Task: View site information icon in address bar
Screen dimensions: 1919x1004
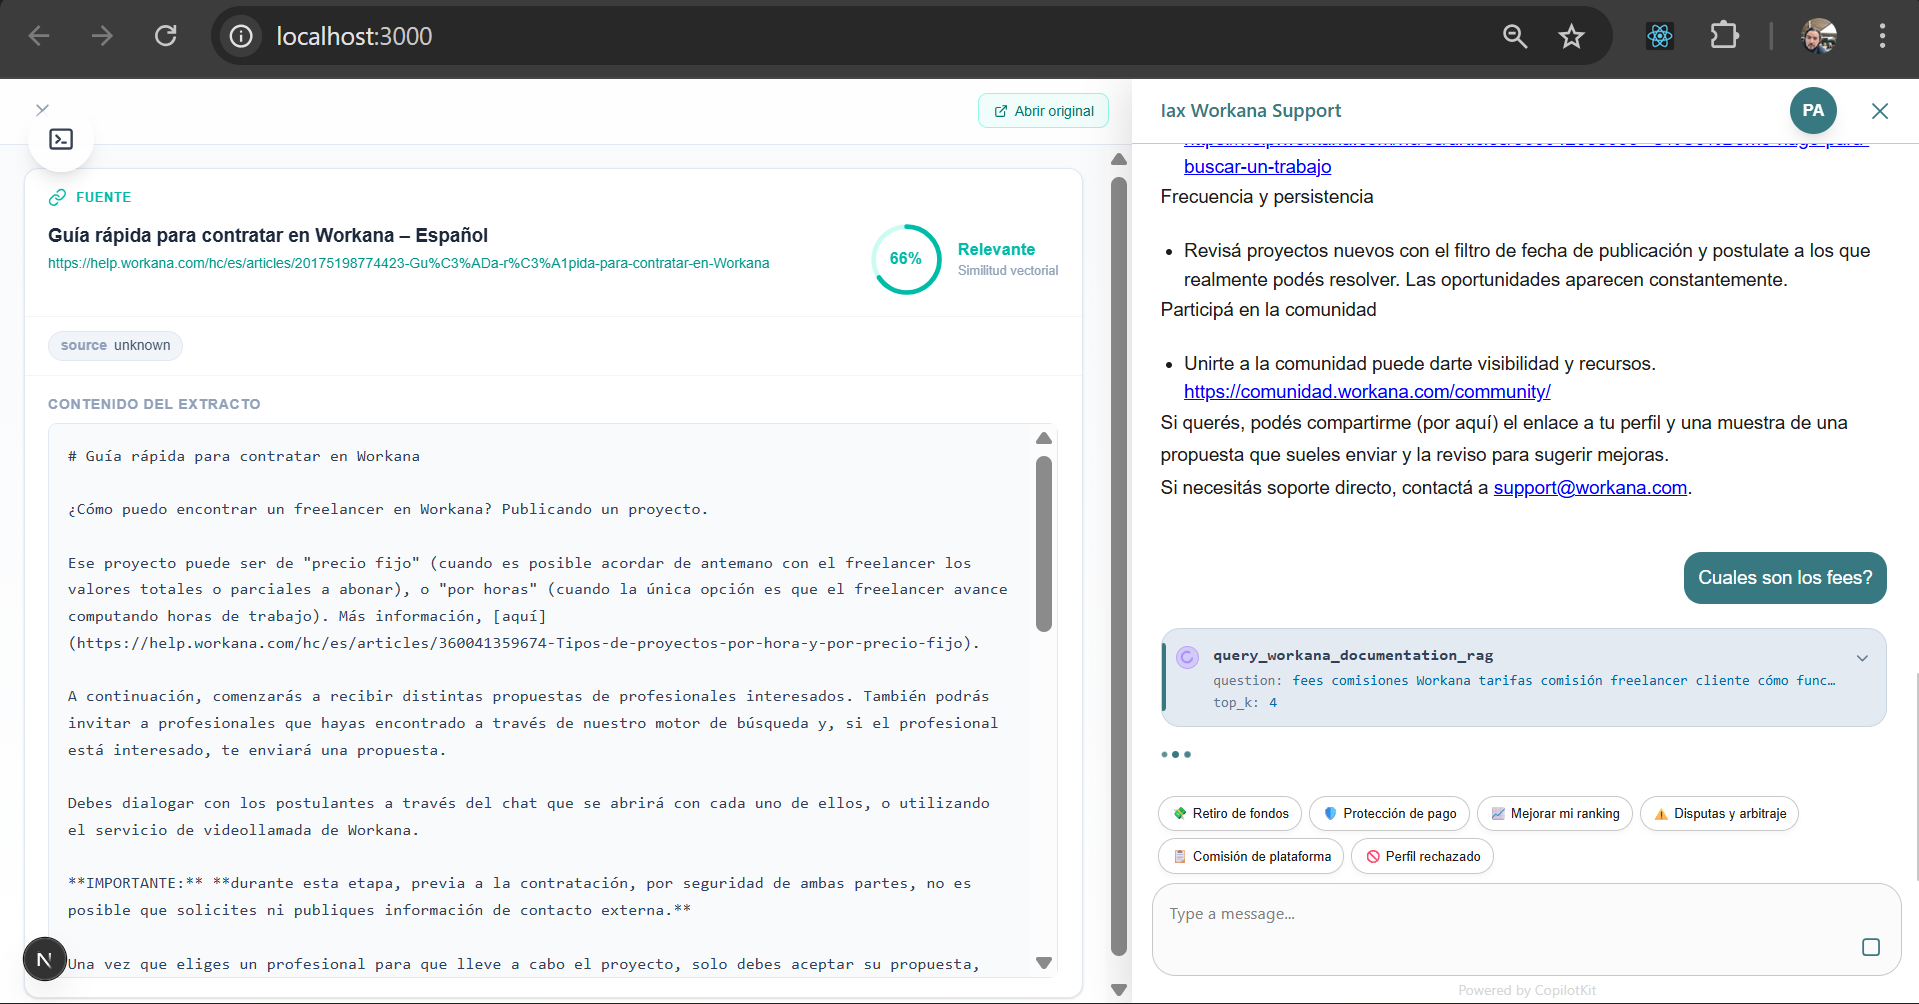Action: click(x=241, y=36)
